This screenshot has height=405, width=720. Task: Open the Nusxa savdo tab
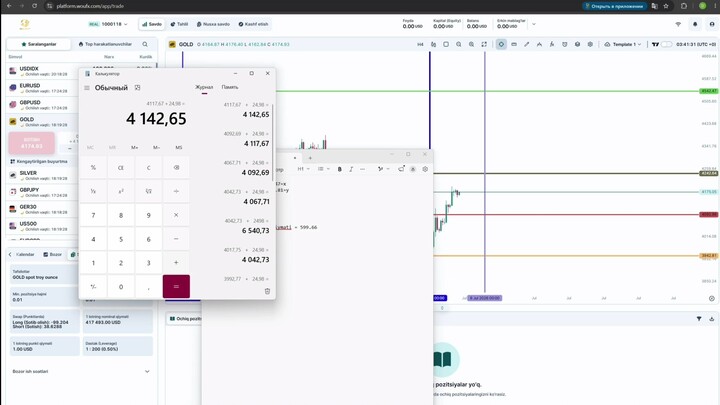213,24
